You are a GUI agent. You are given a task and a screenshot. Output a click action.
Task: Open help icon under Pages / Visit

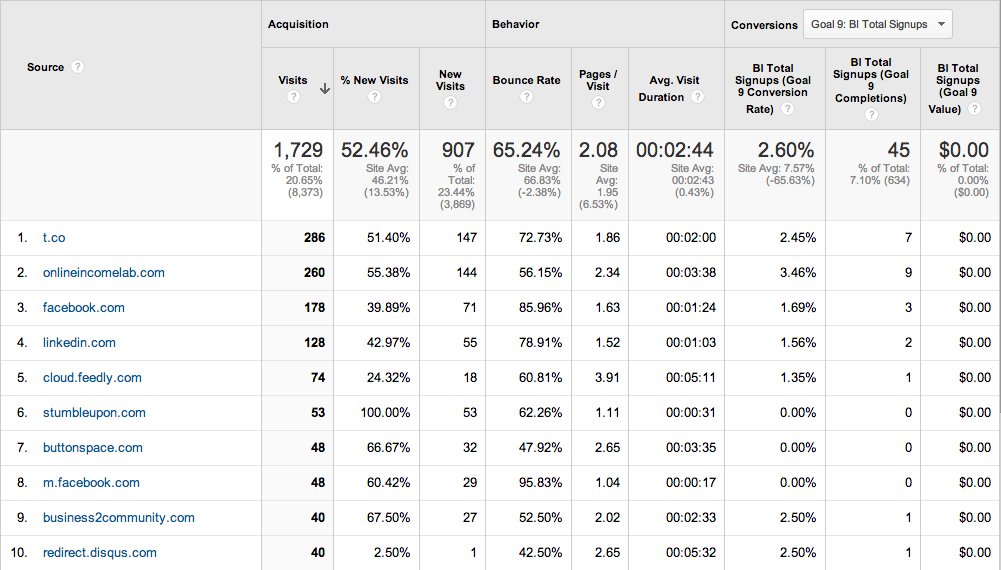(598, 102)
